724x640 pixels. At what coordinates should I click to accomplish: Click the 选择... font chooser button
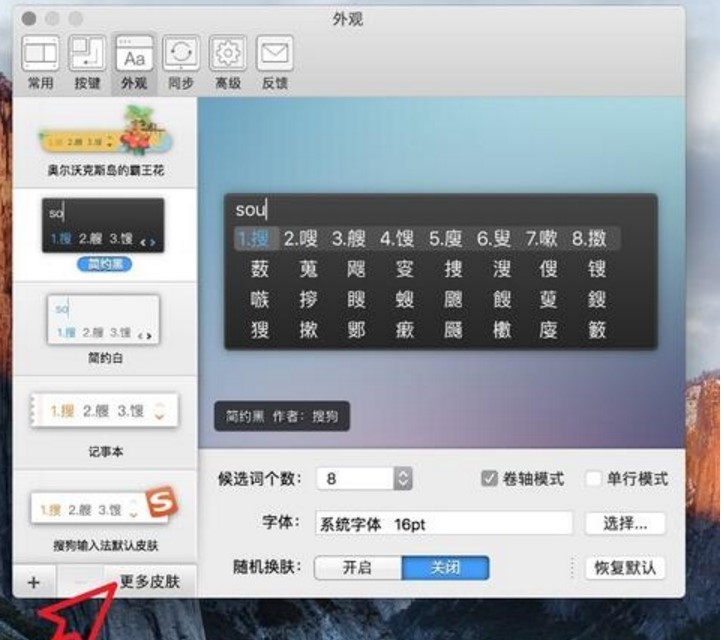pyautogui.click(x=625, y=524)
